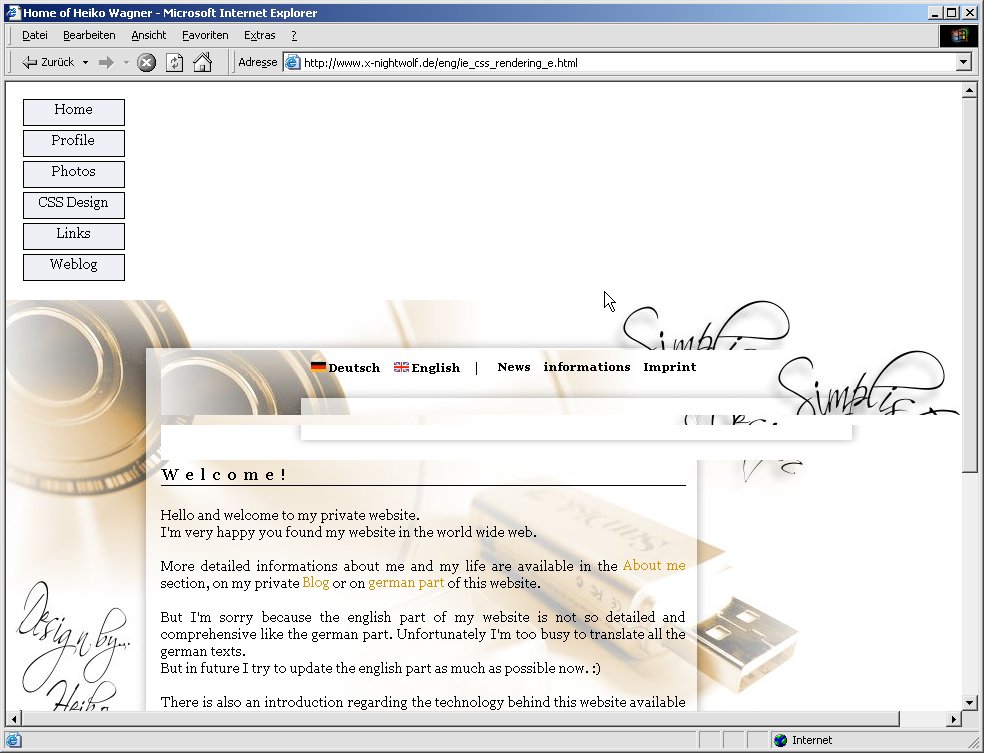This screenshot has width=984, height=753.
Task: Open the Forward history dropdown arrow
Action: point(126,62)
